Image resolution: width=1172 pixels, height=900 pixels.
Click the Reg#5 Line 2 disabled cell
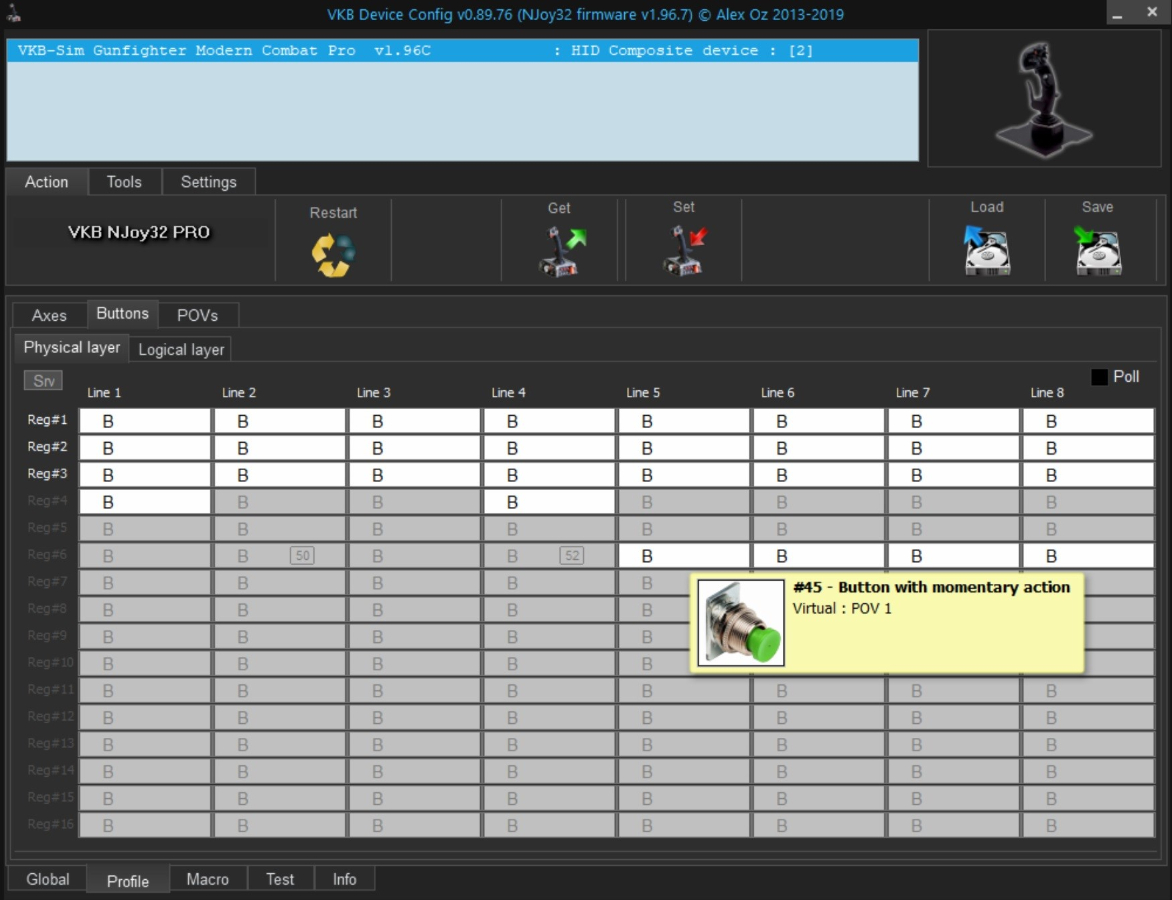pyautogui.click(x=280, y=528)
